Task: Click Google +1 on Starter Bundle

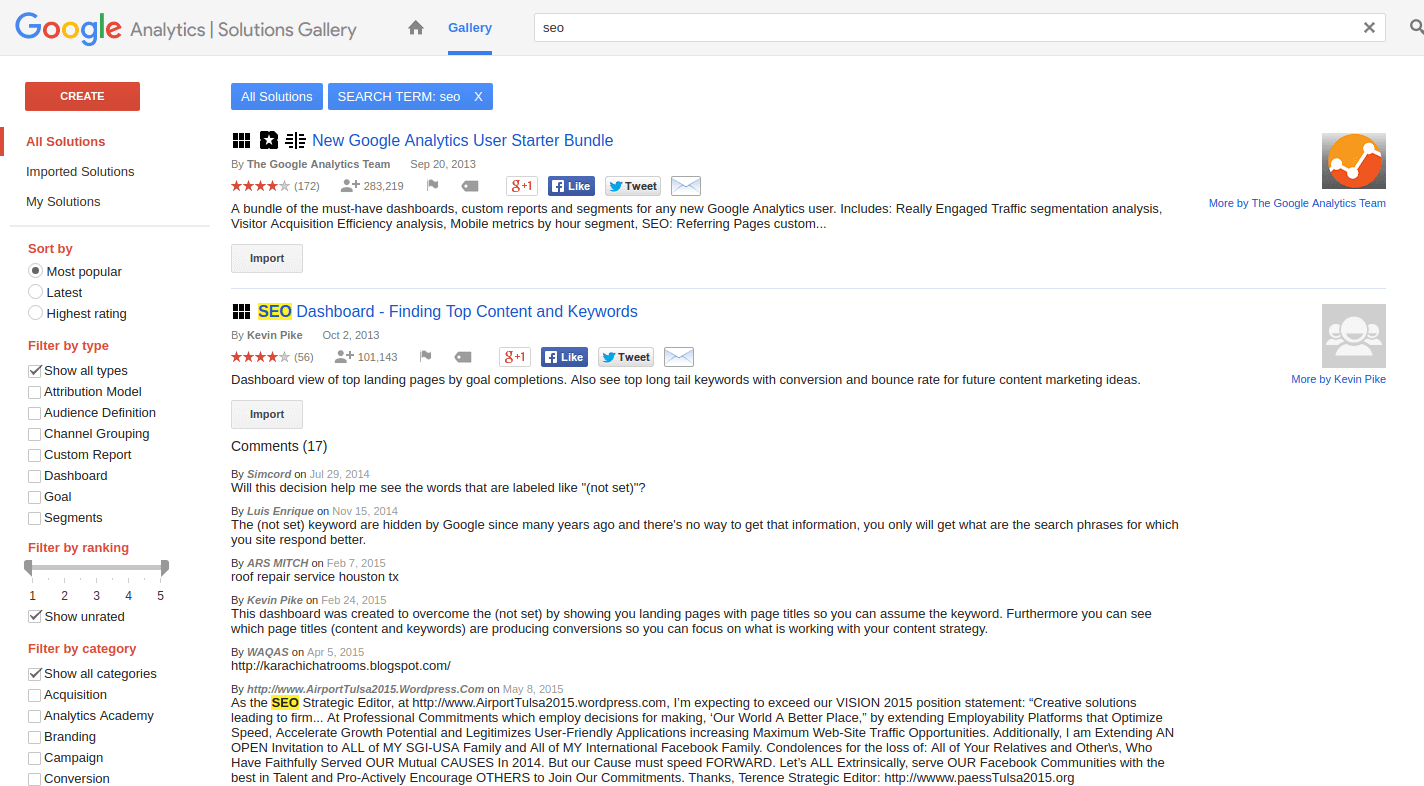Action: tap(522, 186)
